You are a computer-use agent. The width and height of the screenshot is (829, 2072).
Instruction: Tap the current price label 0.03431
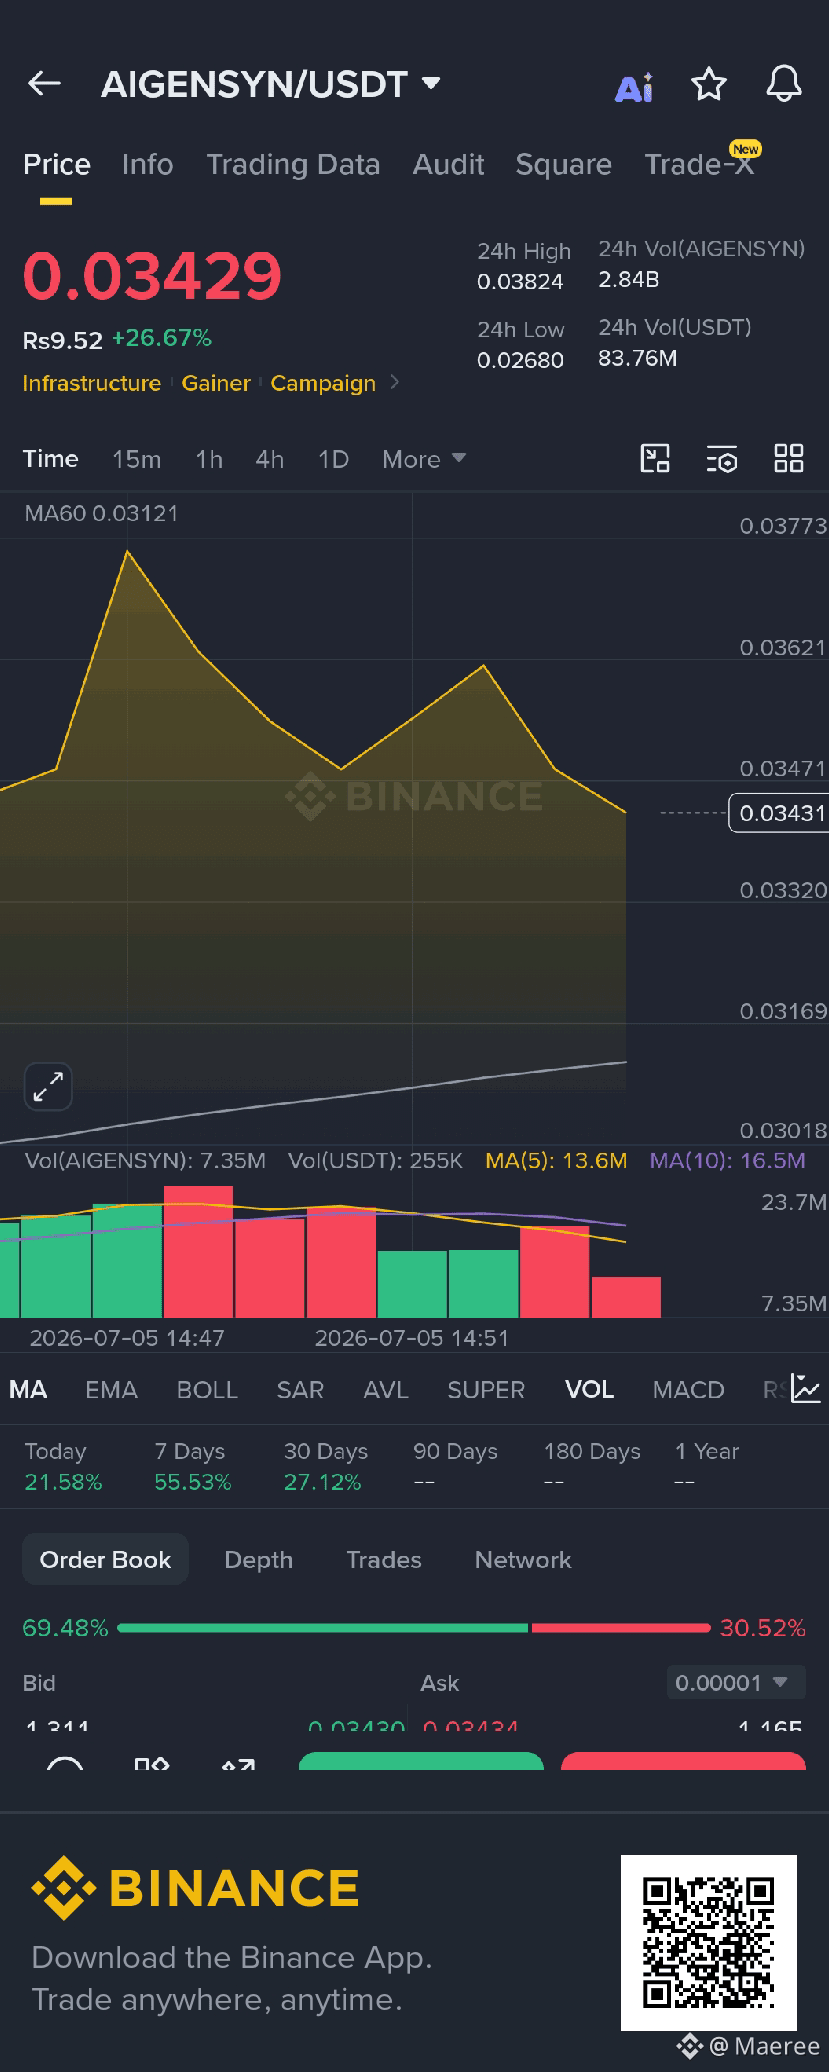click(780, 813)
